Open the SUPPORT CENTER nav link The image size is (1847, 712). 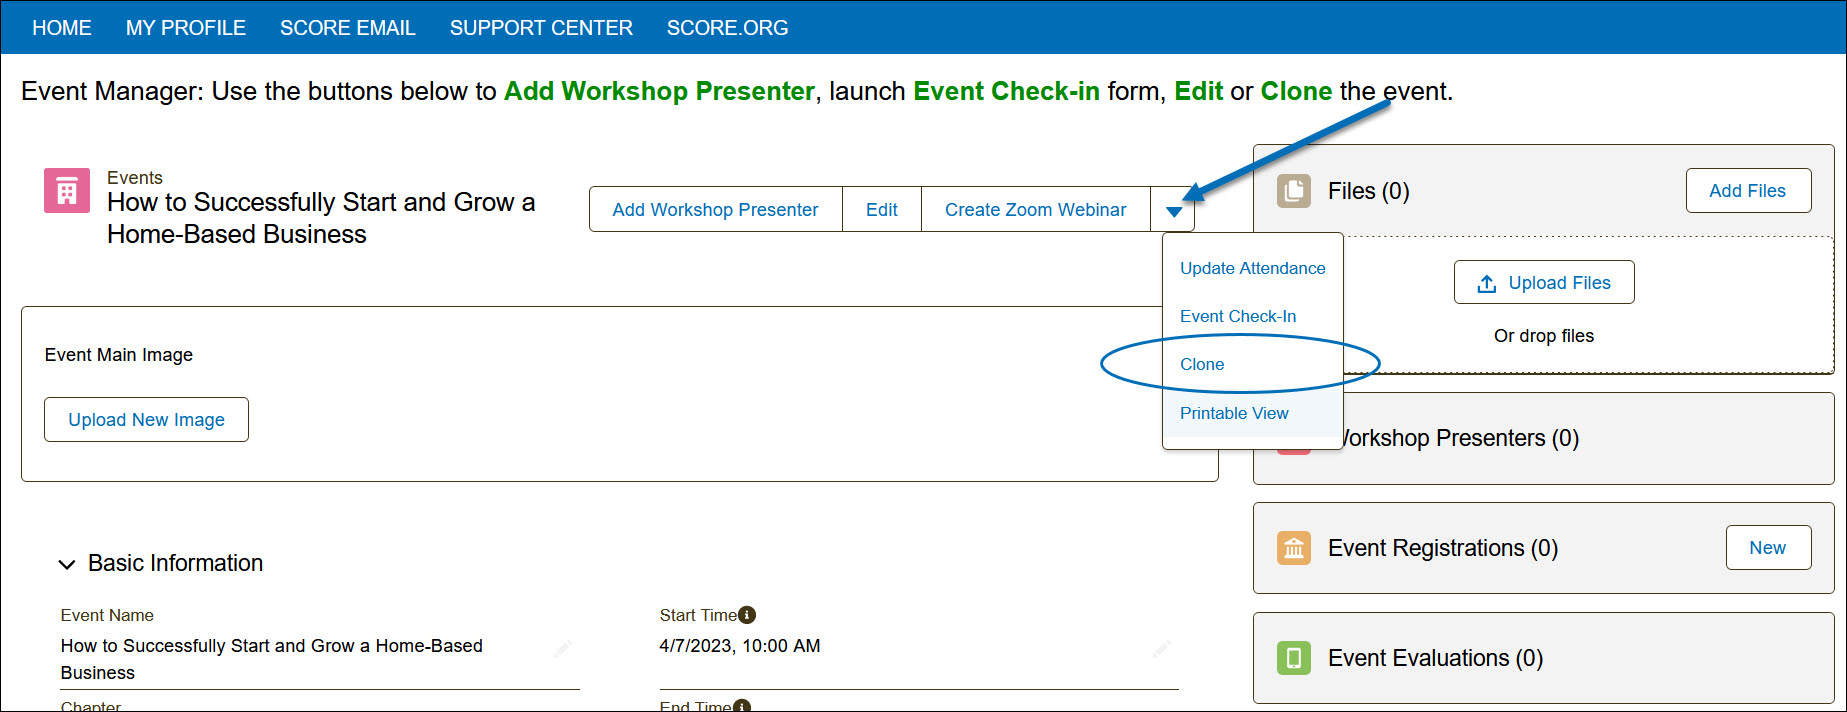pyautogui.click(x=541, y=28)
